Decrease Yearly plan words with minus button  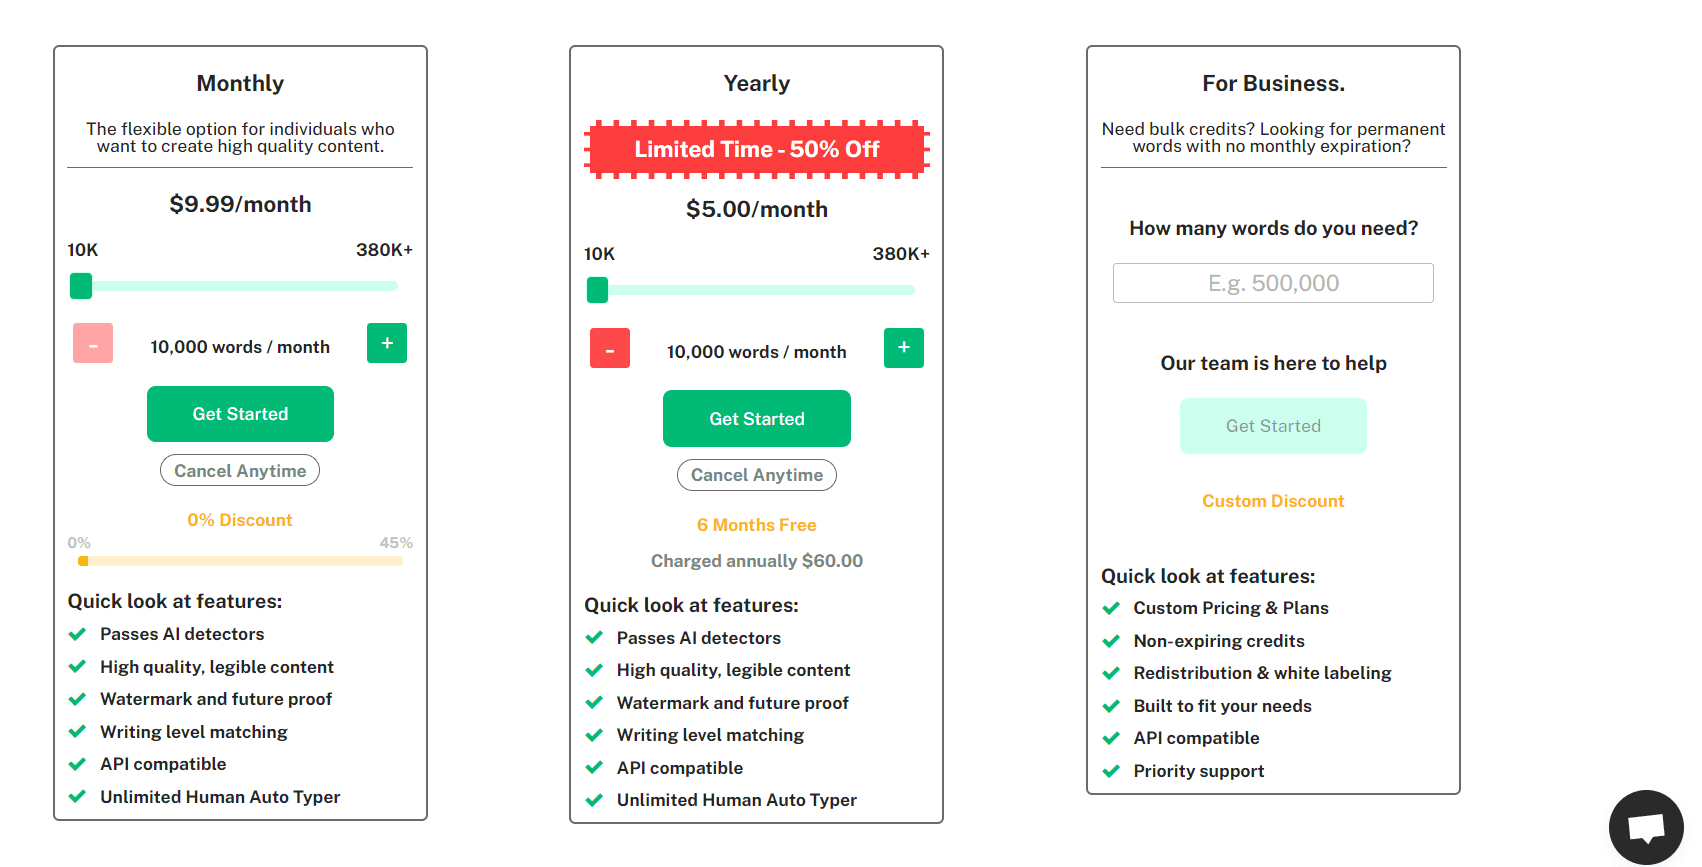[x=610, y=348]
